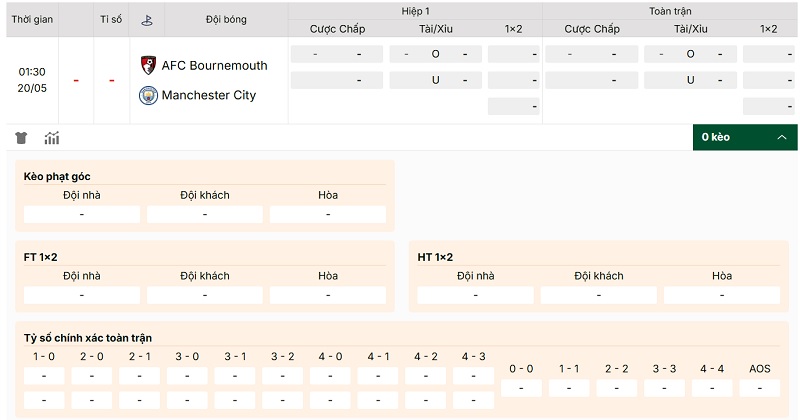Click the Toàn trận Under (U) odds cell

tap(690, 80)
